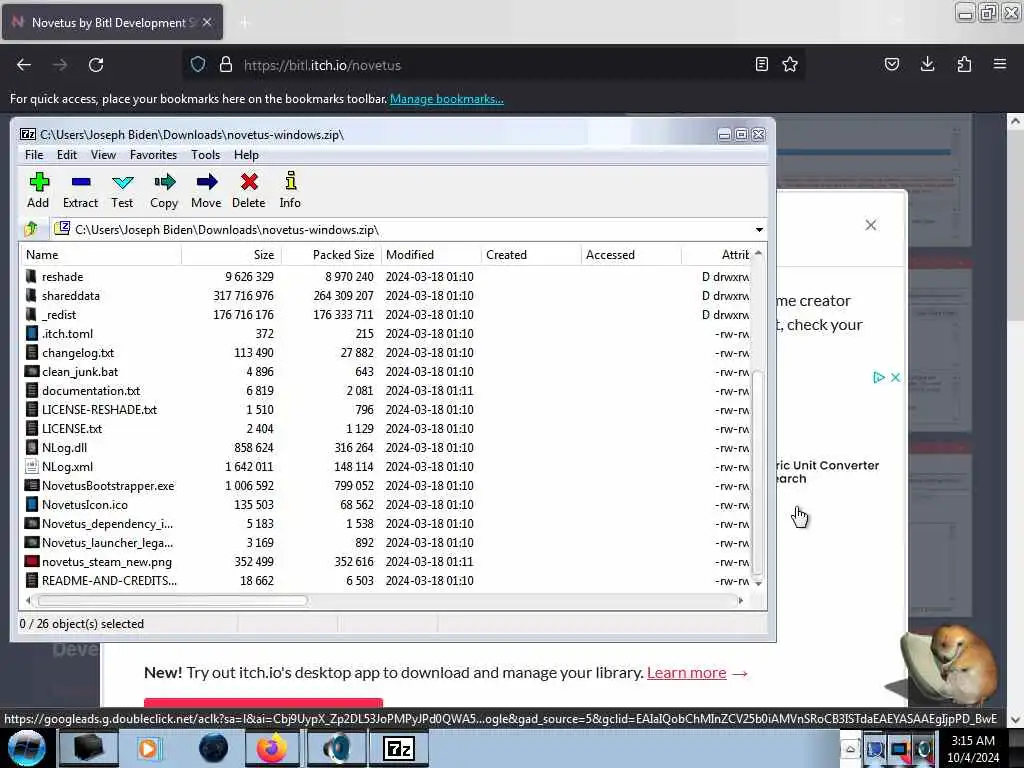This screenshot has height=768, width=1024.
Task: Select NovetusBootstrapper.exe
Action: coord(108,485)
